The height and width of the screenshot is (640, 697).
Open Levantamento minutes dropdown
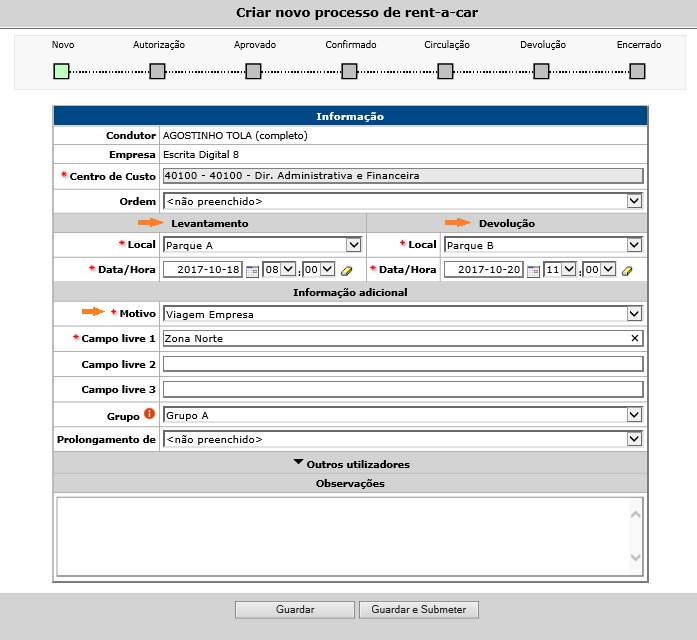click(318, 269)
